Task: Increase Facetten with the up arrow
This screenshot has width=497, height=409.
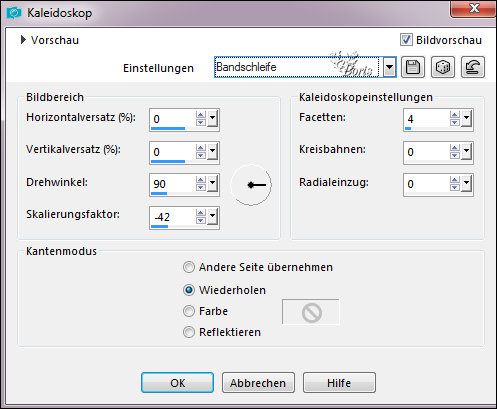Action: [x=454, y=115]
